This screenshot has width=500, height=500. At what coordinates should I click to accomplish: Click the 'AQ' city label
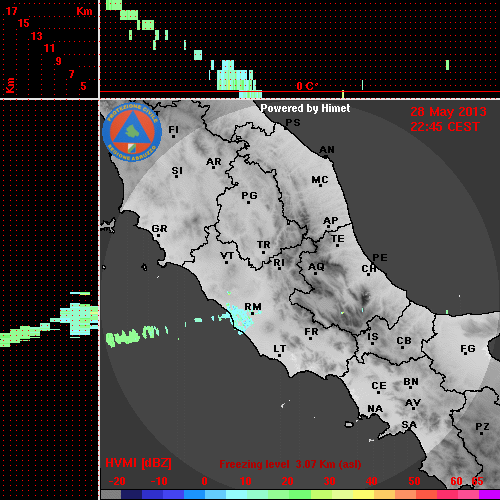pos(316,267)
